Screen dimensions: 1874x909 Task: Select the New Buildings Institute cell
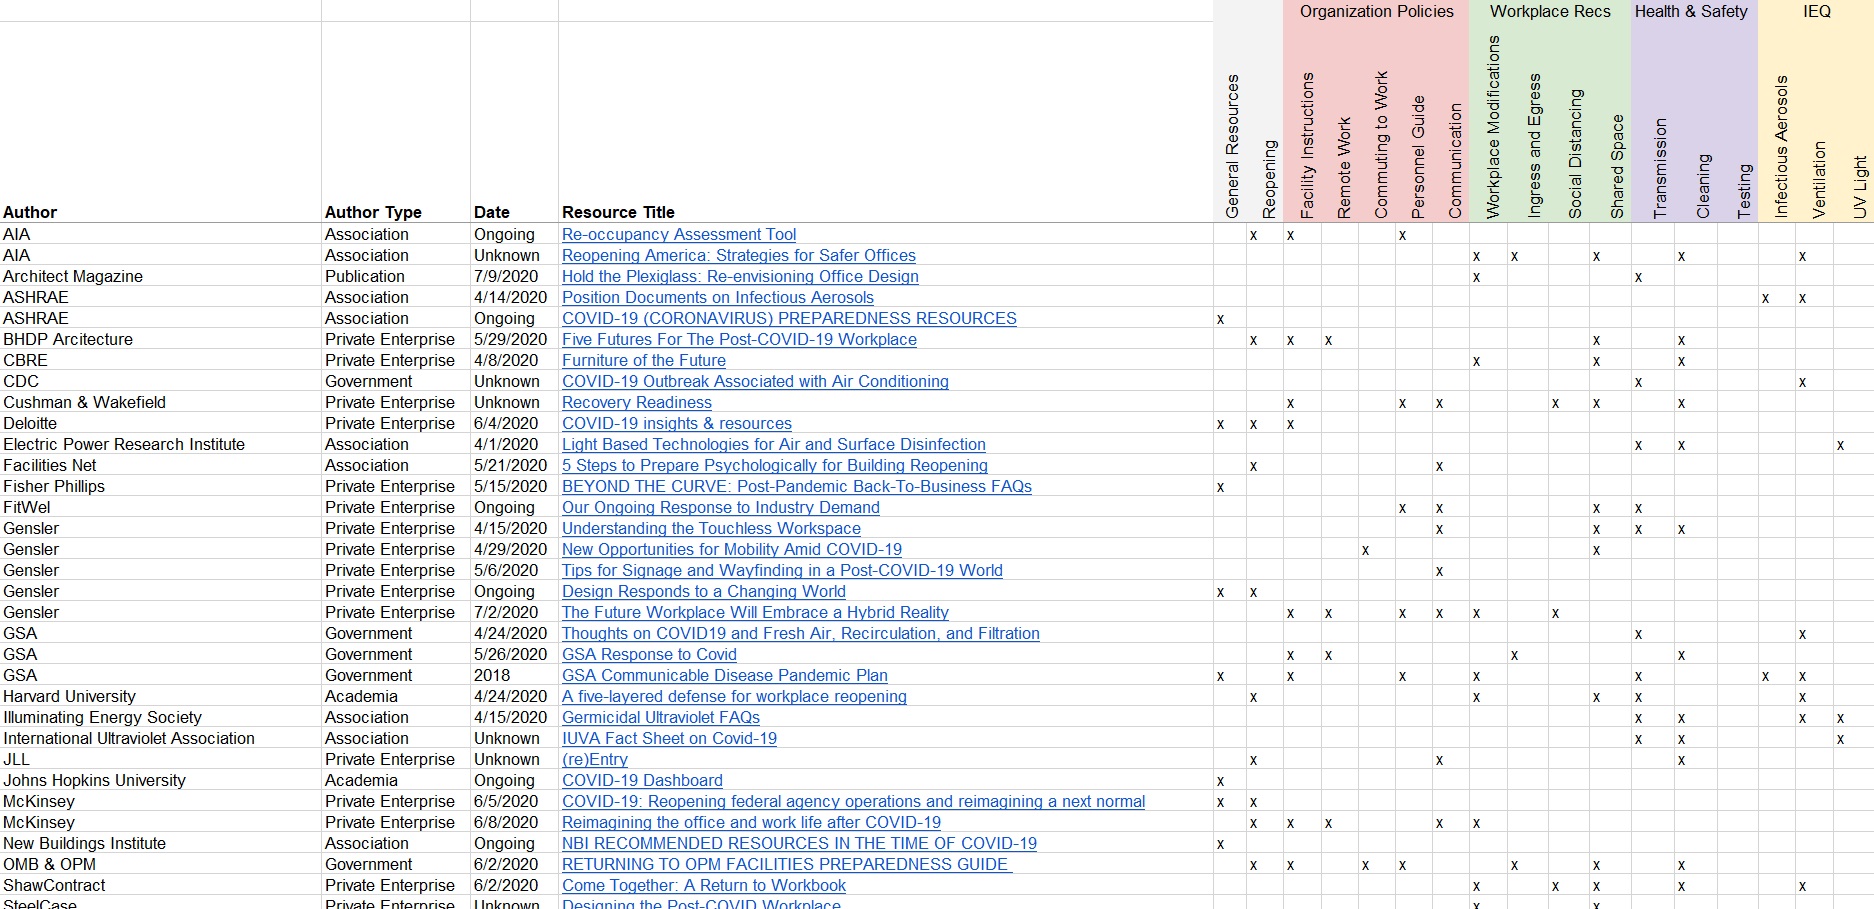[x=85, y=843]
